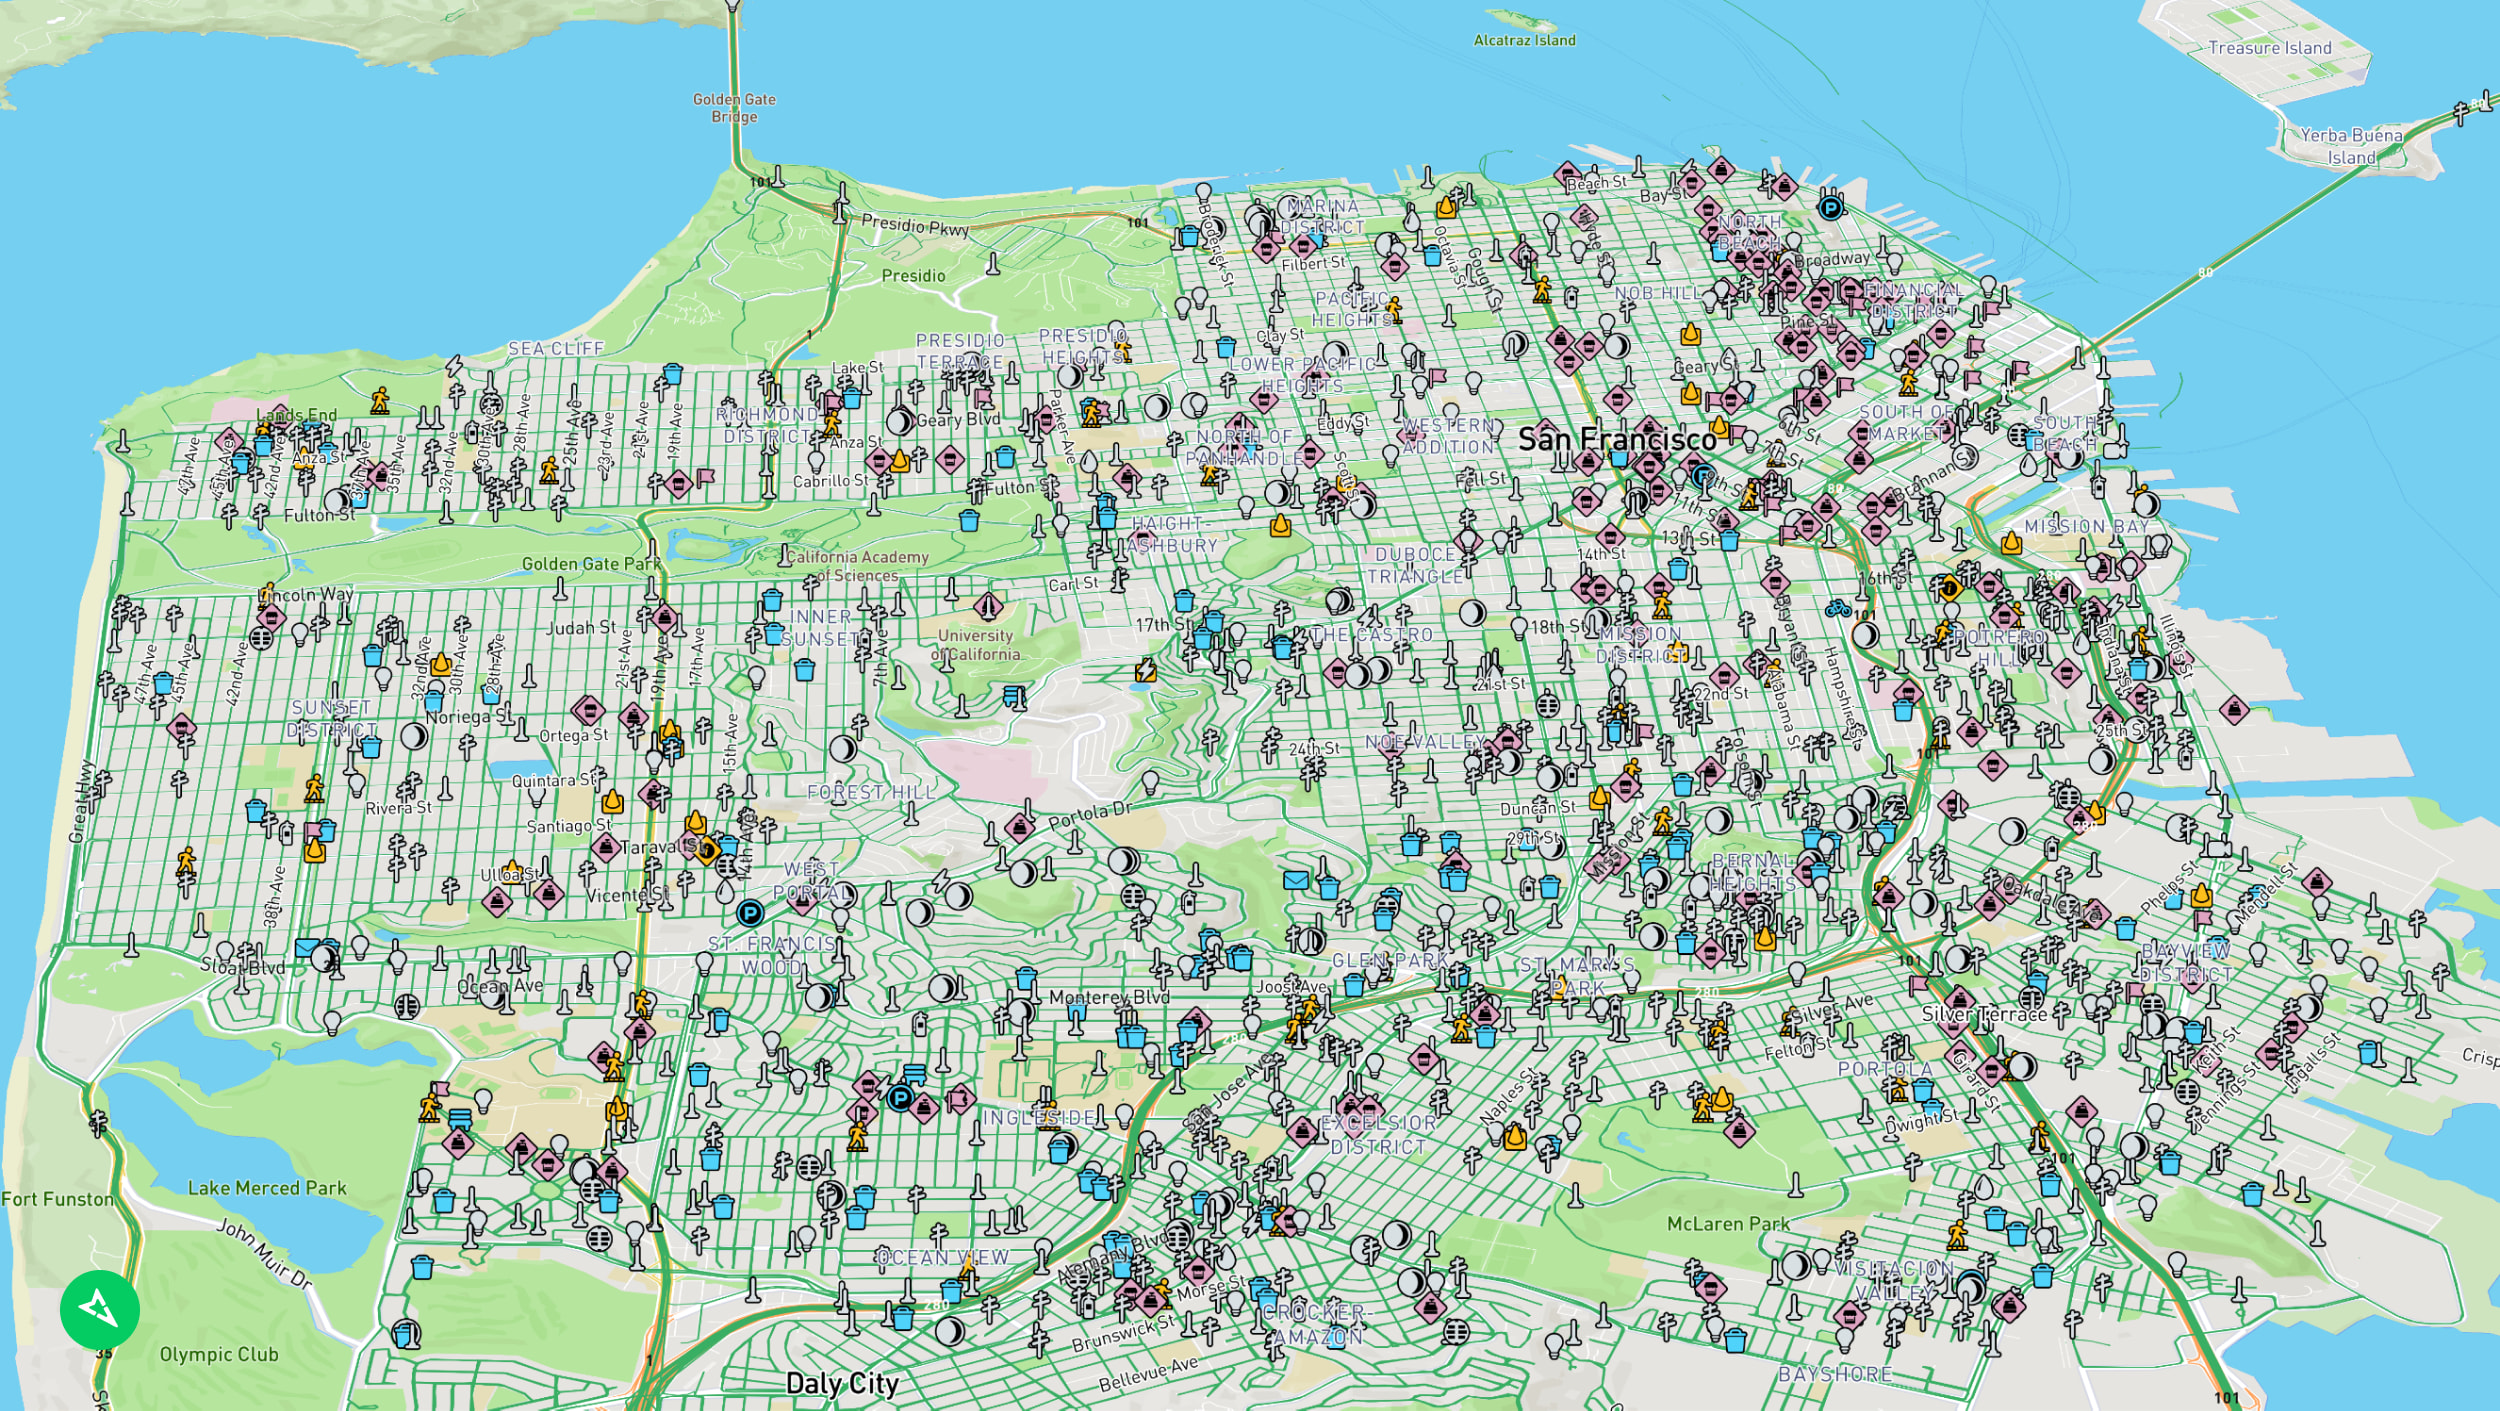This screenshot has width=2500, height=1411.
Task: Click the Golden Gate Bridge label
Action: click(x=734, y=107)
